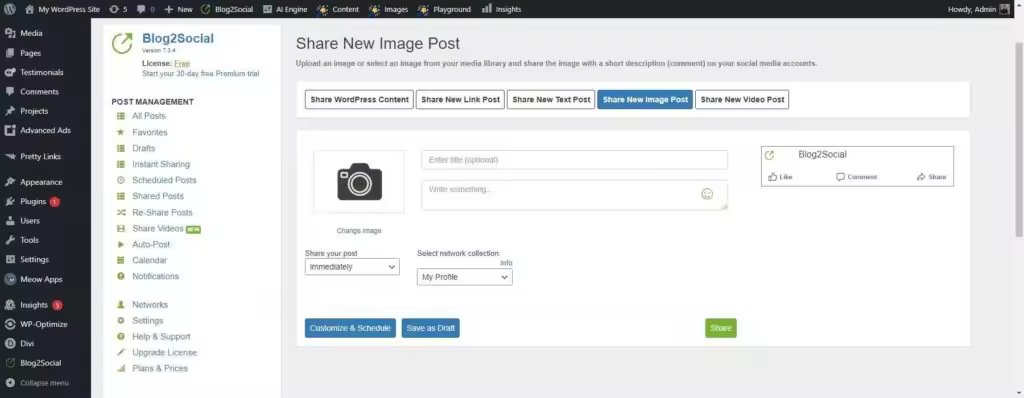Open Scheduled Posts list

[x=164, y=180]
